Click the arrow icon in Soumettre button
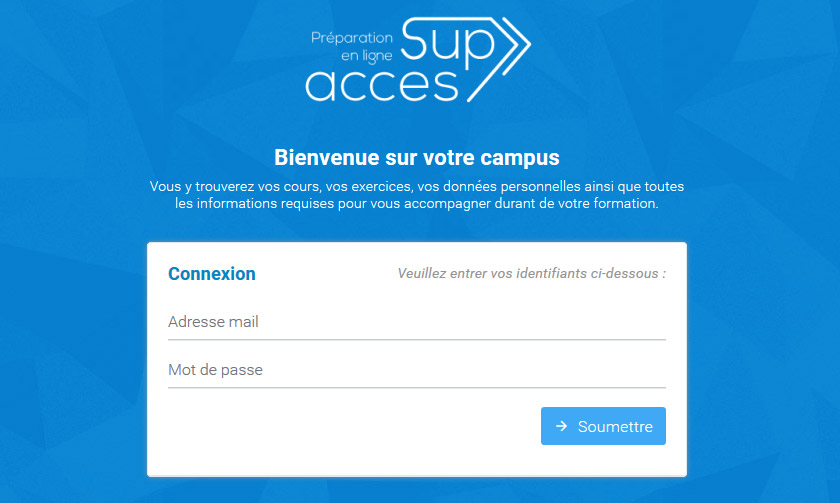This screenshot has width=840, height=503. 561,426
